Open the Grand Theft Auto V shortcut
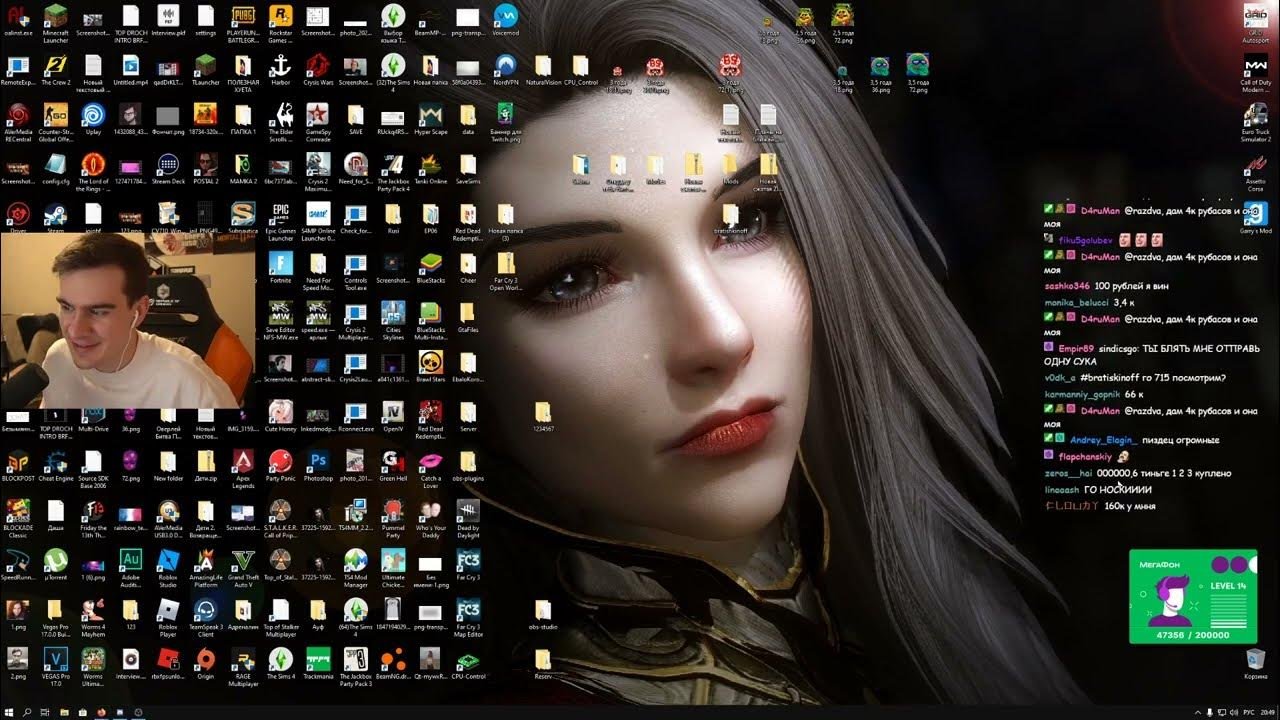Screen dimensions: 1280x720 point(243,560)
